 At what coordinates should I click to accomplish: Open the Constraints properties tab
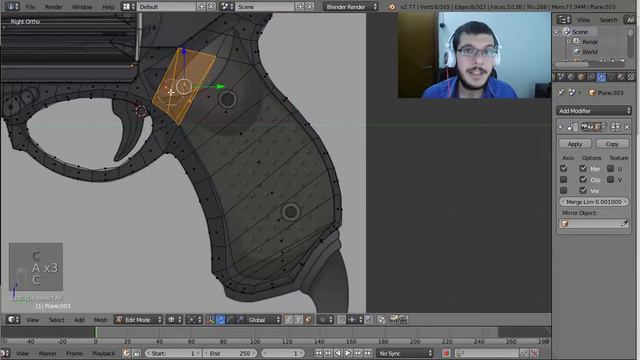[591, 77]
